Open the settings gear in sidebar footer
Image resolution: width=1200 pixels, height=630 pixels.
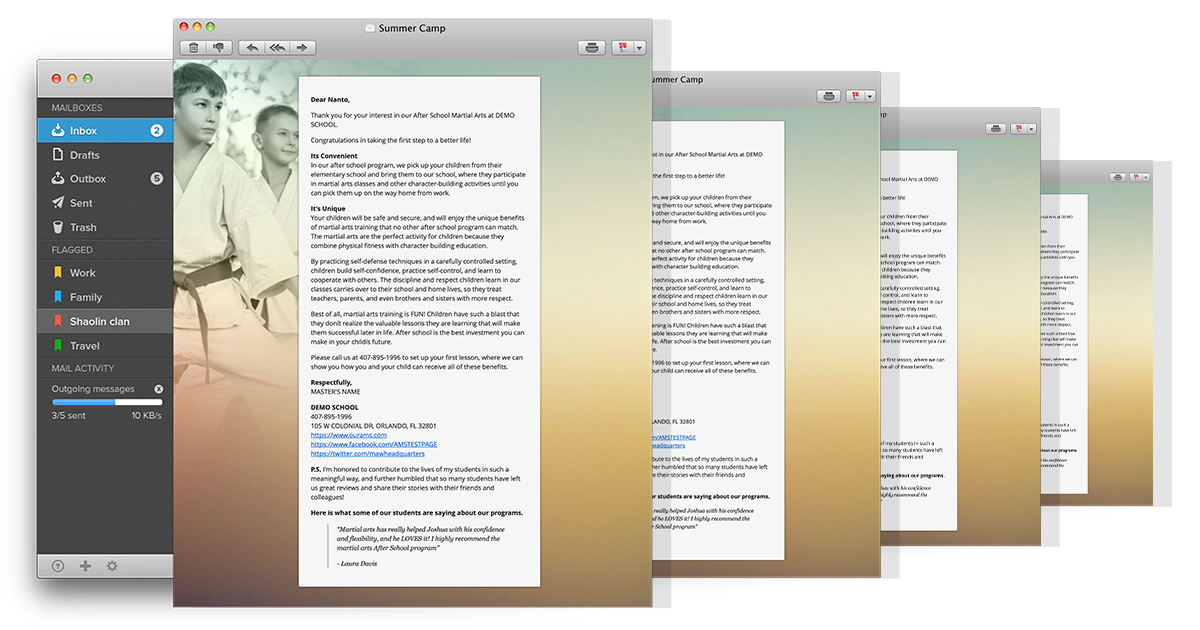tap(112, 566)
